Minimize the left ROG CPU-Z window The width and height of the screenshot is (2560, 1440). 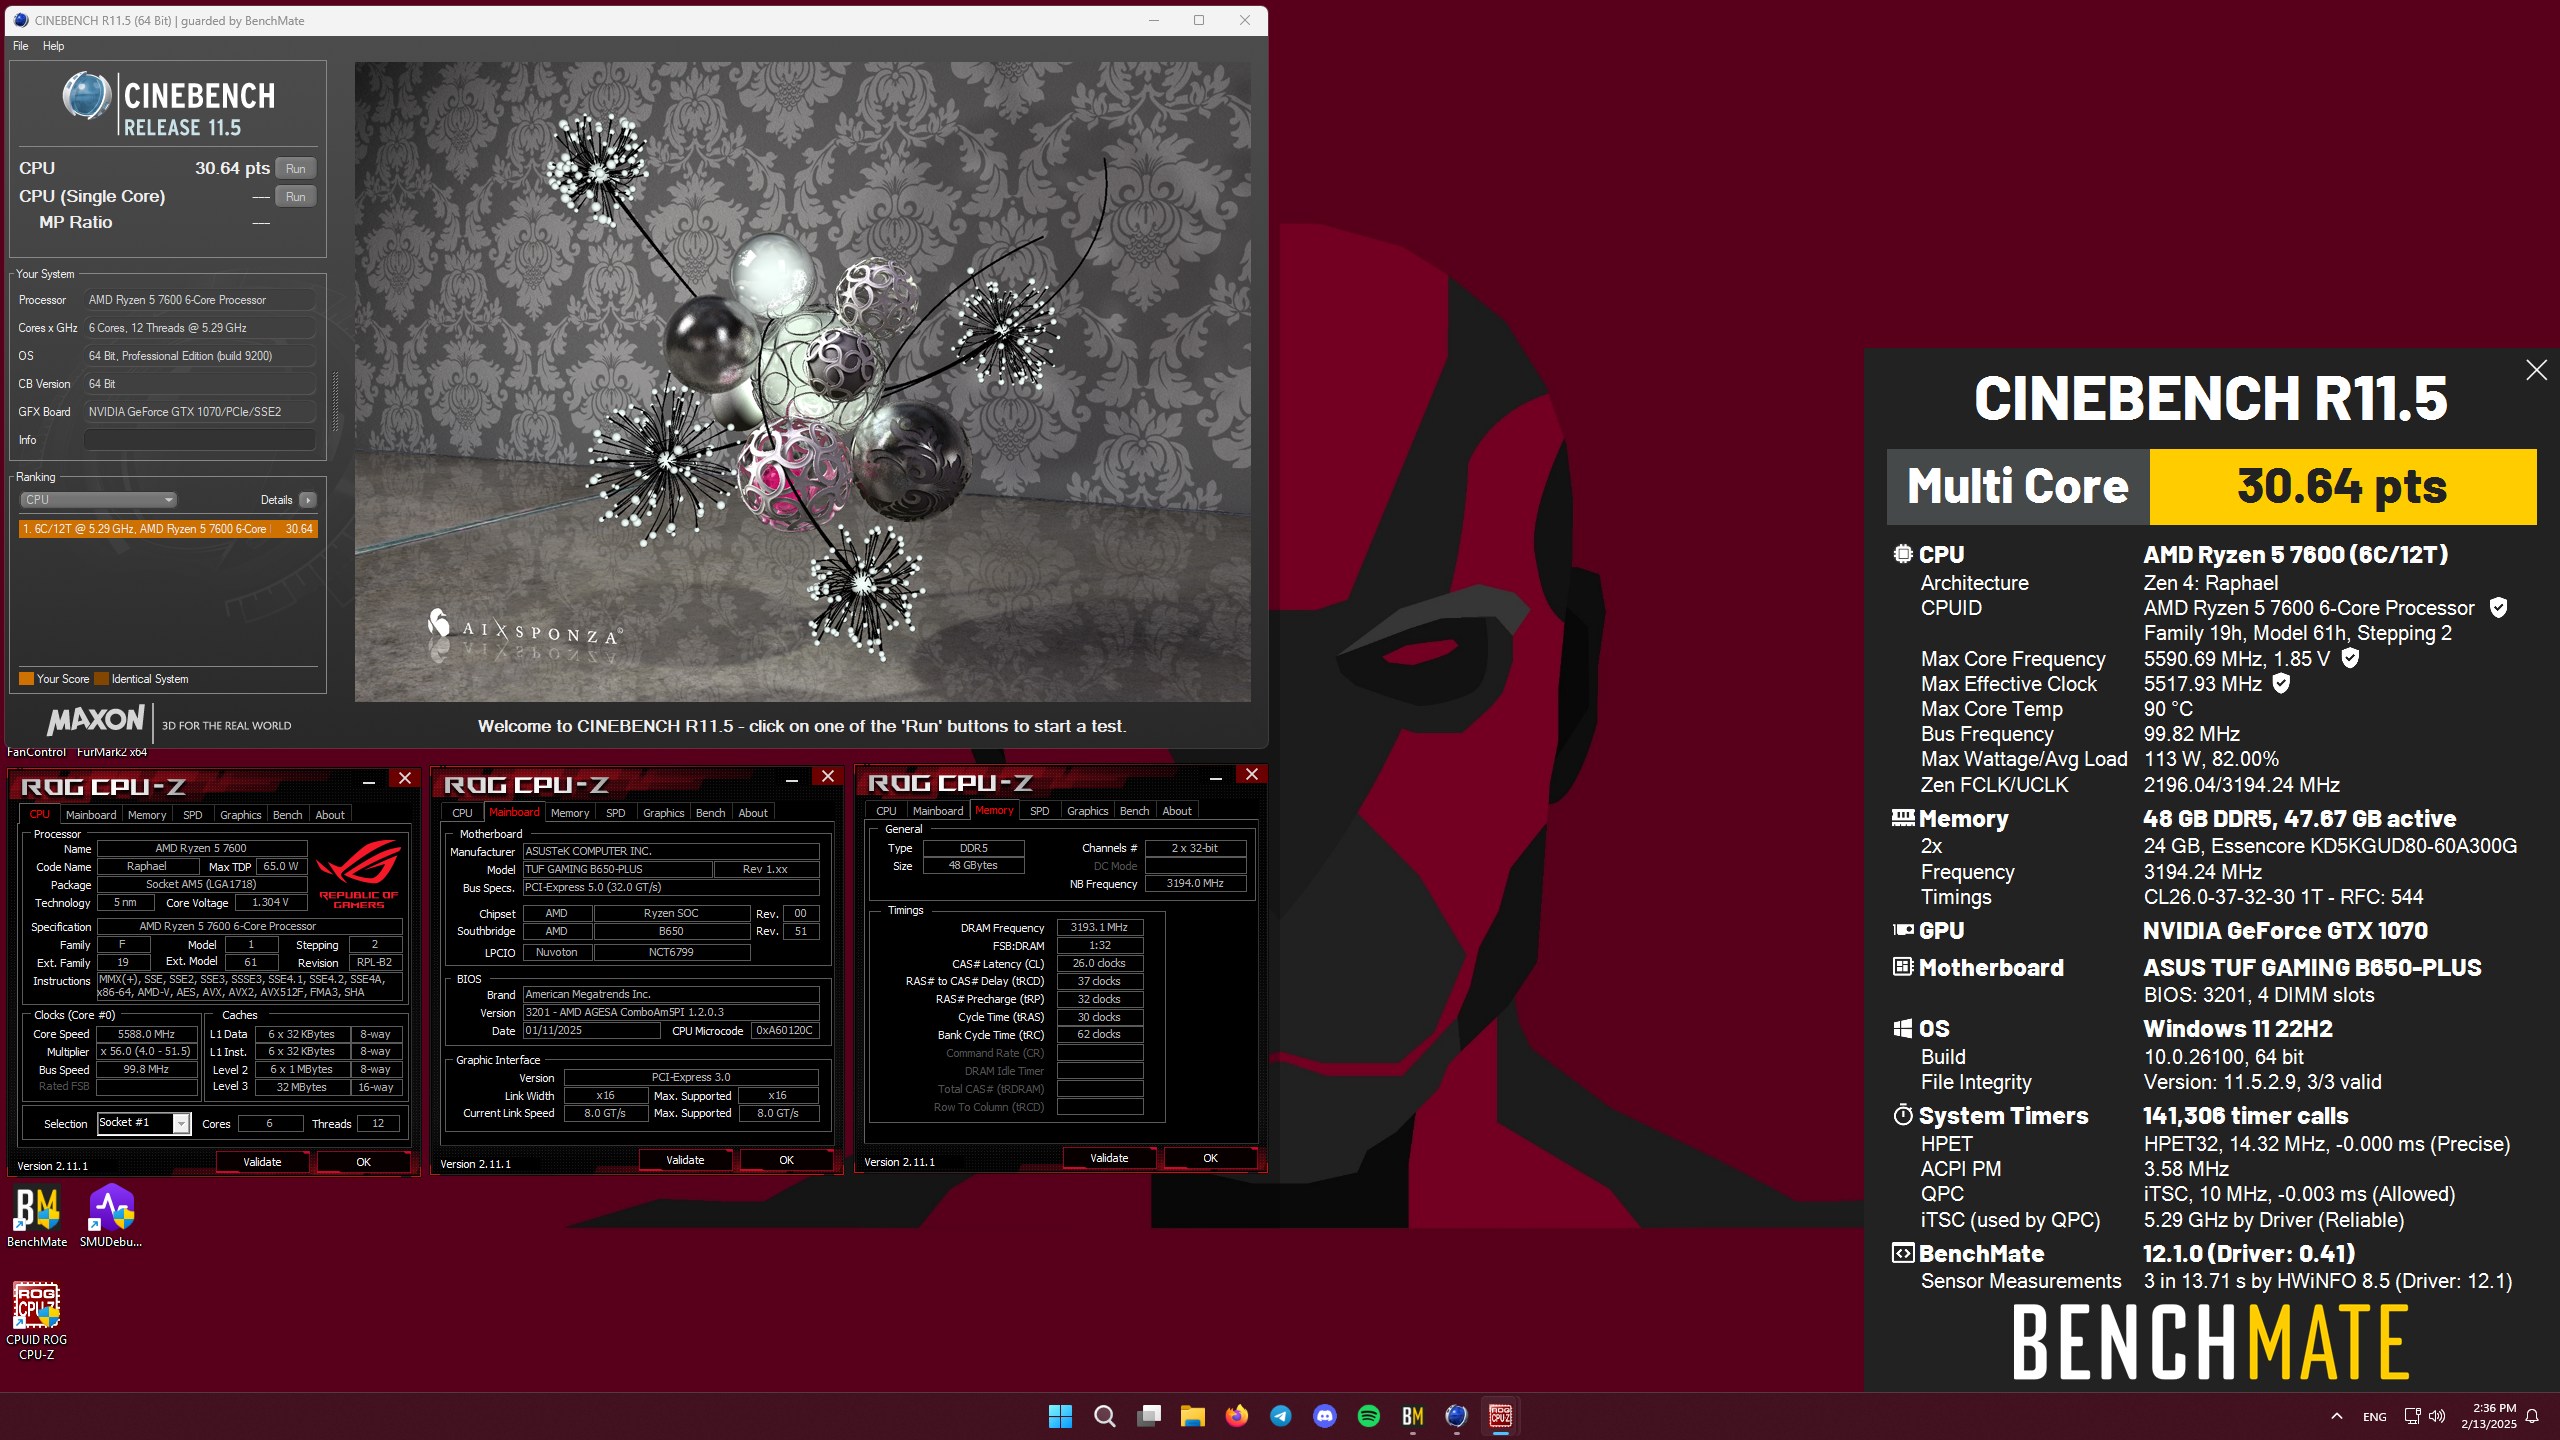click(369, 781)
